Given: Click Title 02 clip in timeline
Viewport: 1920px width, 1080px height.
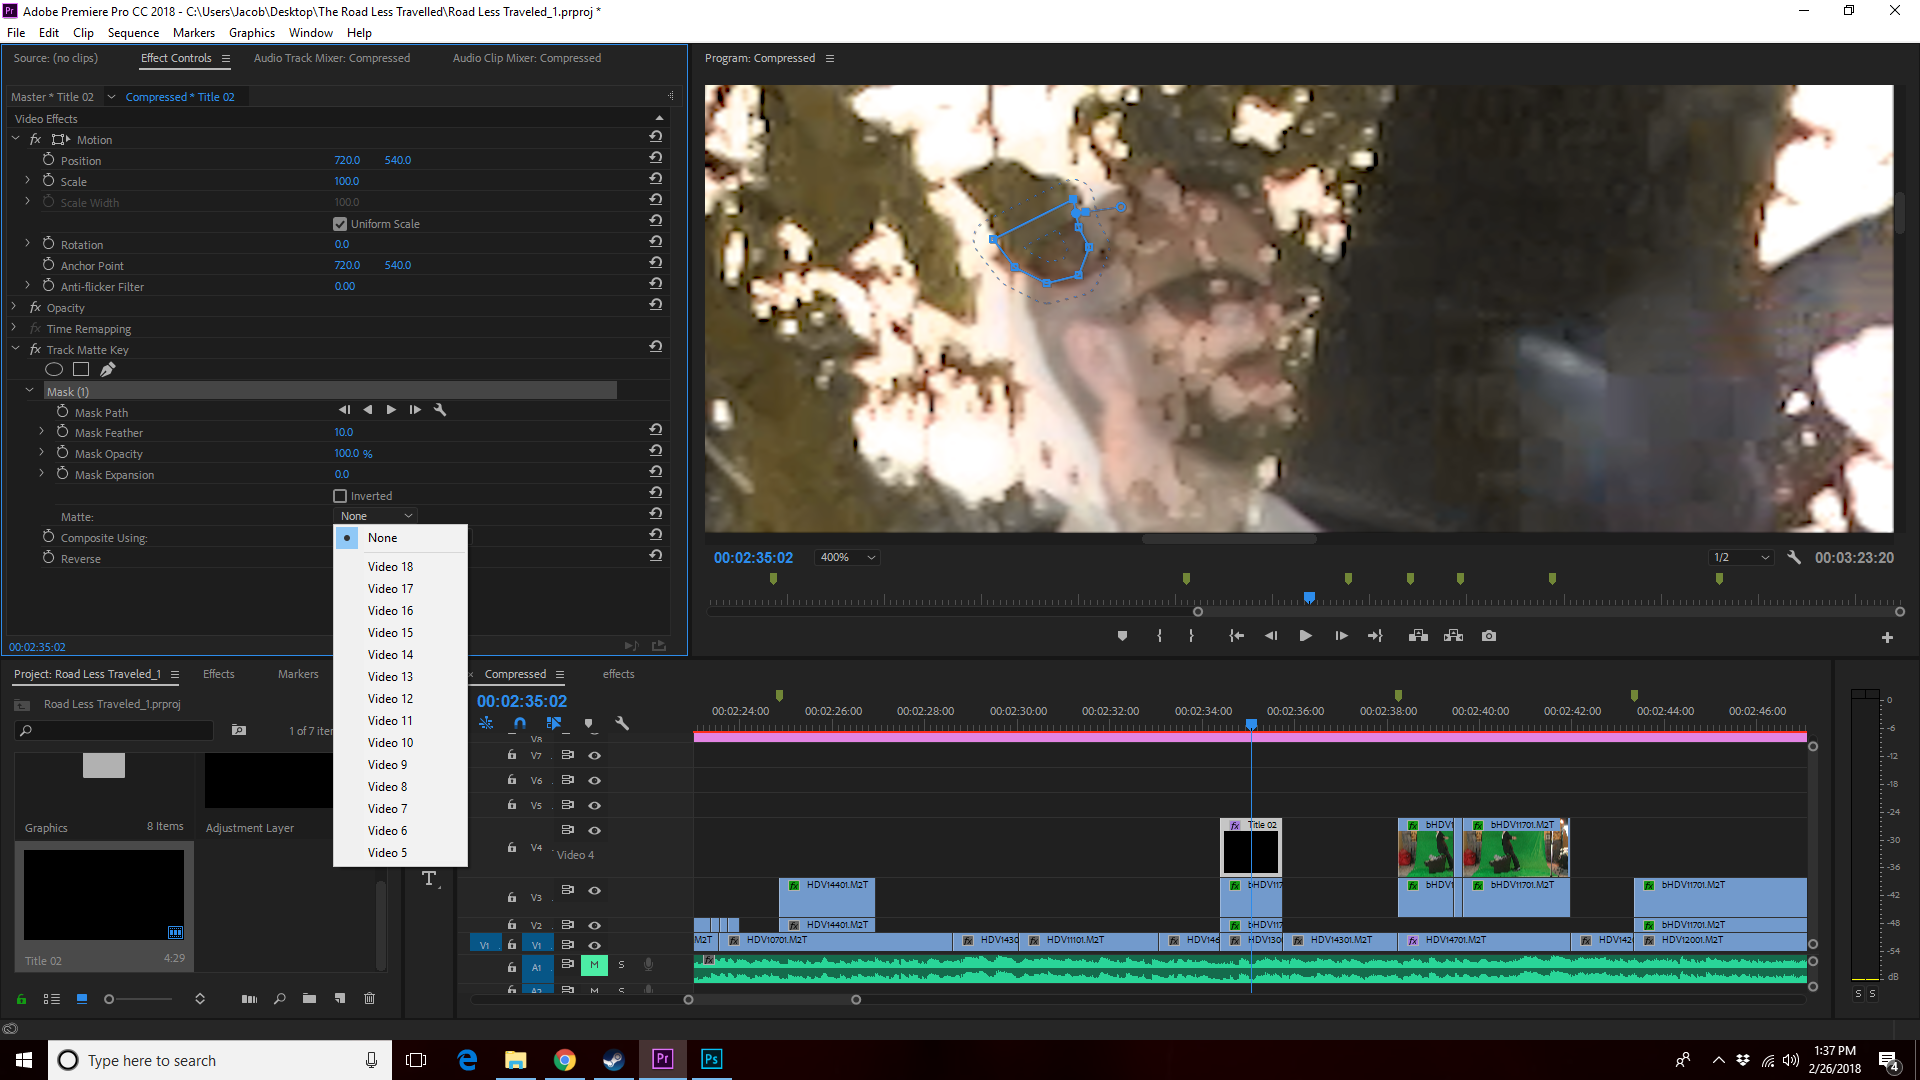Looking at the screenshot, I should click(1251, 848).
